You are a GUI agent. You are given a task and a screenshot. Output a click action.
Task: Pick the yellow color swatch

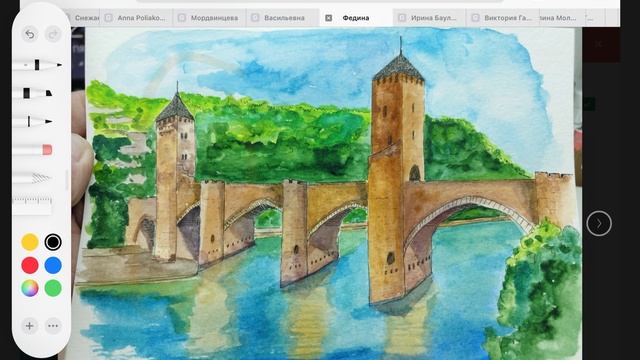(x=30, y=242)
